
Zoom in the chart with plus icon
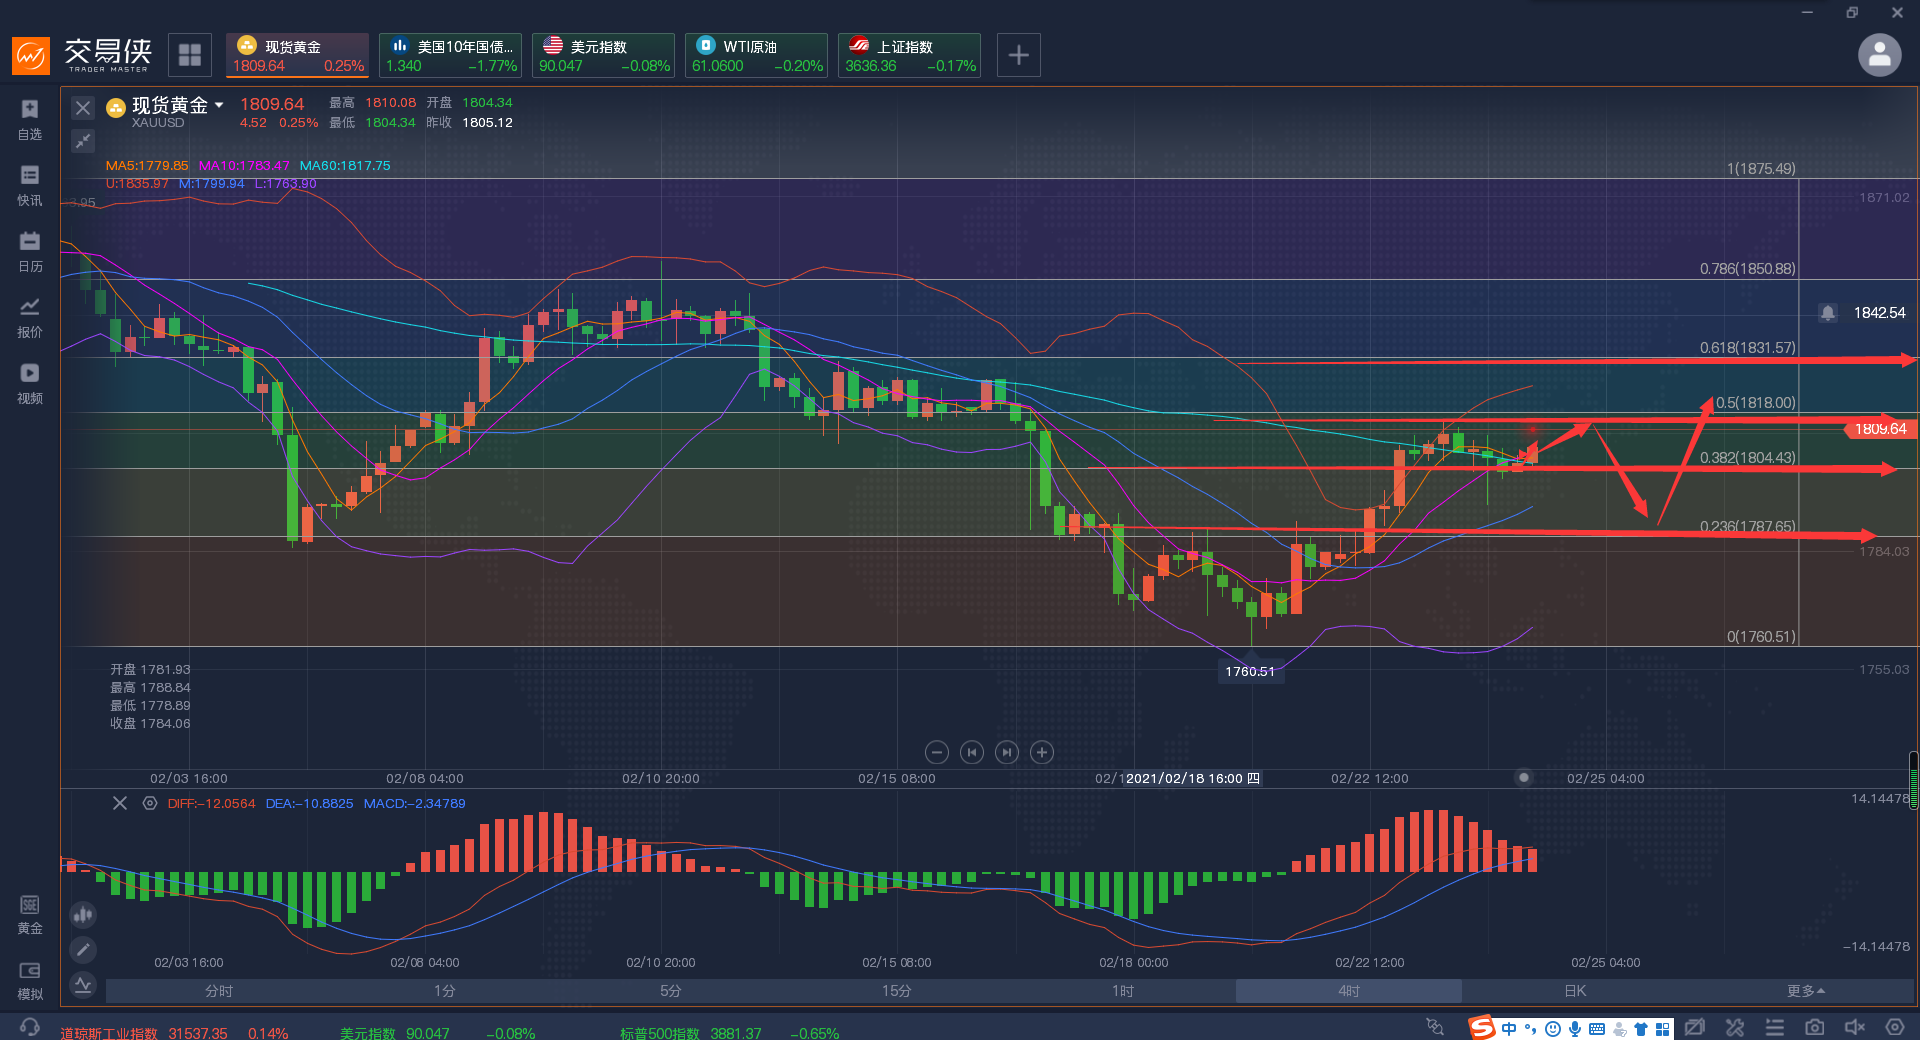[x=1042, y=752]
